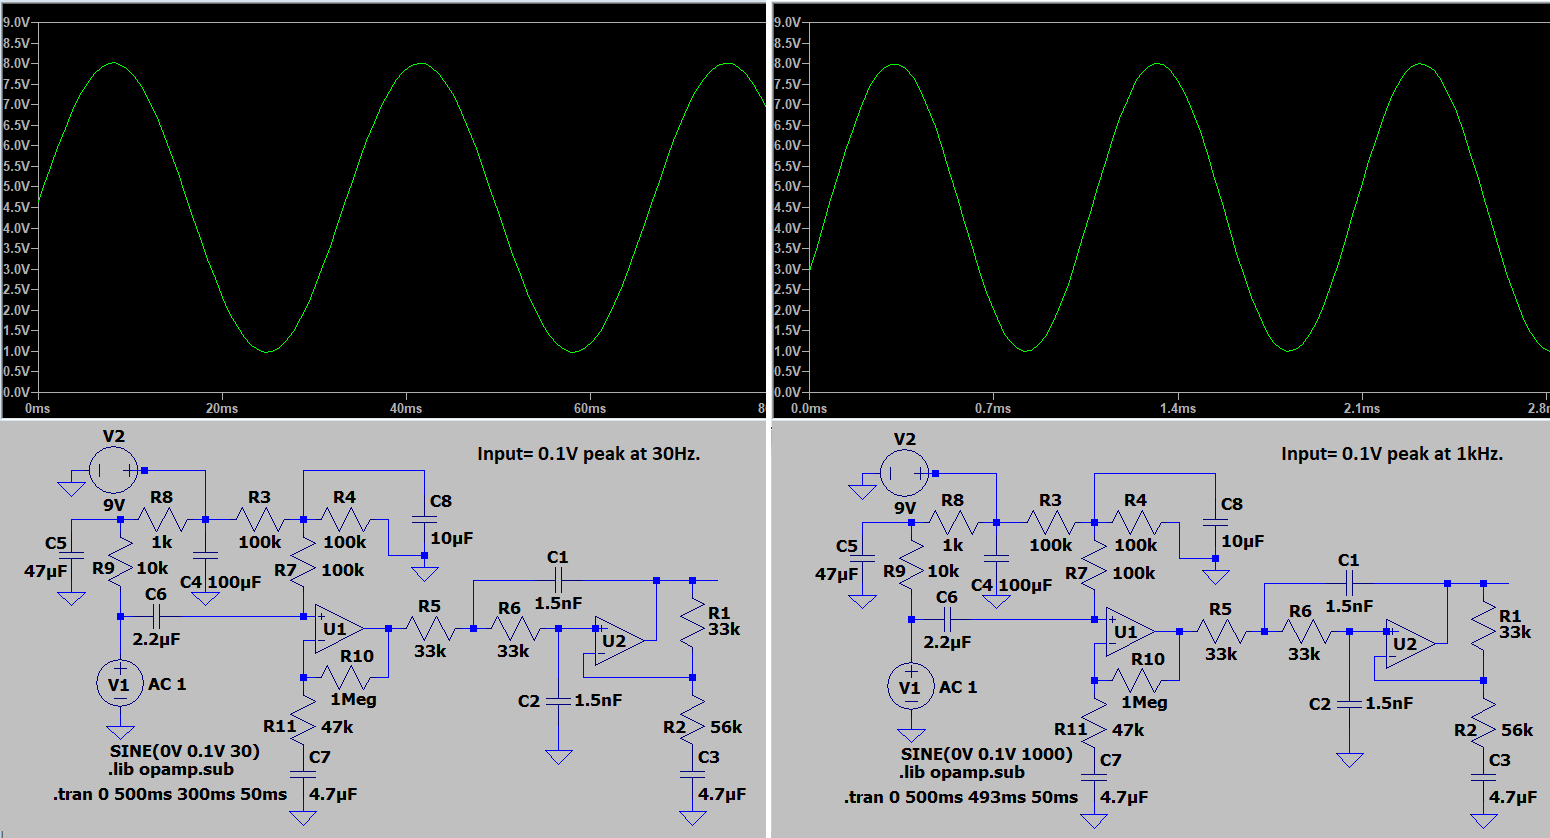The width and height of the screenshot is (1550, 838).
Task: Select resistor R8 symbol in the 30Hz schematic
Action: coord(162,520)
